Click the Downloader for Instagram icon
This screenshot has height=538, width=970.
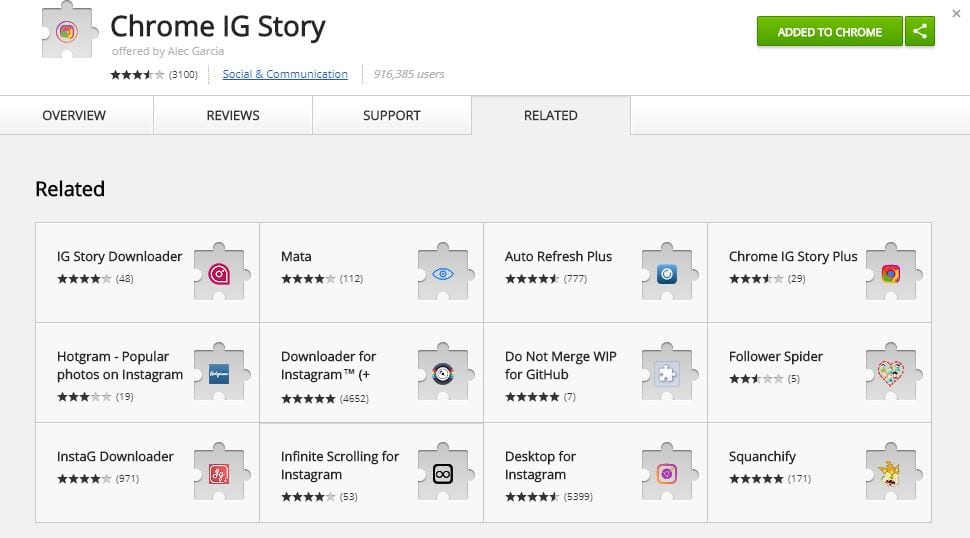pyautogui.click(x=445, y=372)
